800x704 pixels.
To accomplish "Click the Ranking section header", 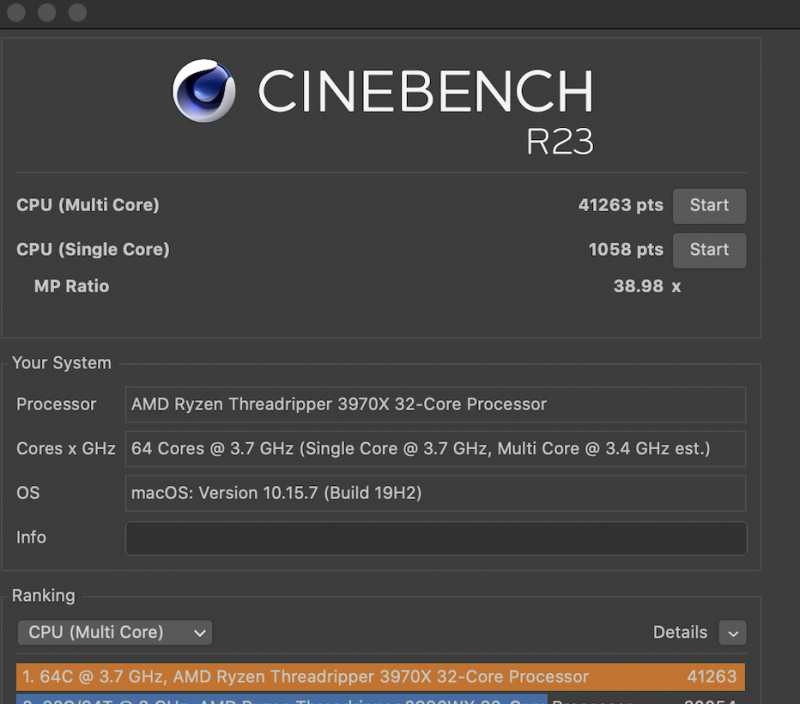I will point(43,596).
